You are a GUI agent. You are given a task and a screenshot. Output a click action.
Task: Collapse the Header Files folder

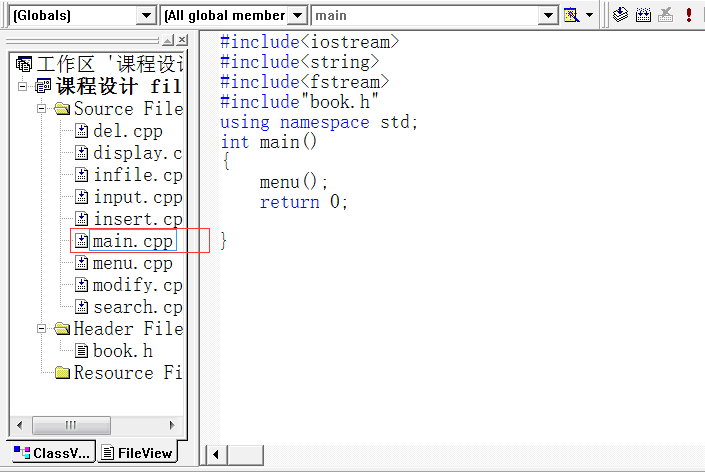[x=41, y=329]
